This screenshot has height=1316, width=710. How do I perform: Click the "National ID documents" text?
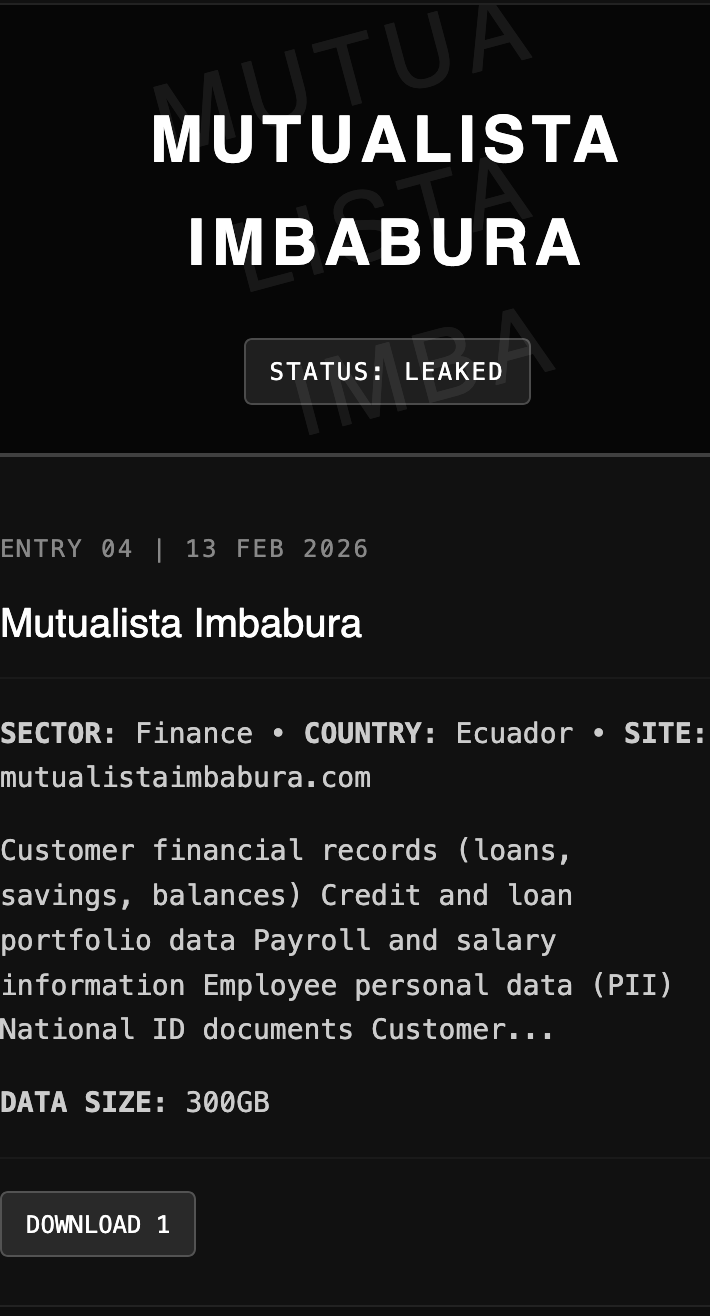[176, 1029]
